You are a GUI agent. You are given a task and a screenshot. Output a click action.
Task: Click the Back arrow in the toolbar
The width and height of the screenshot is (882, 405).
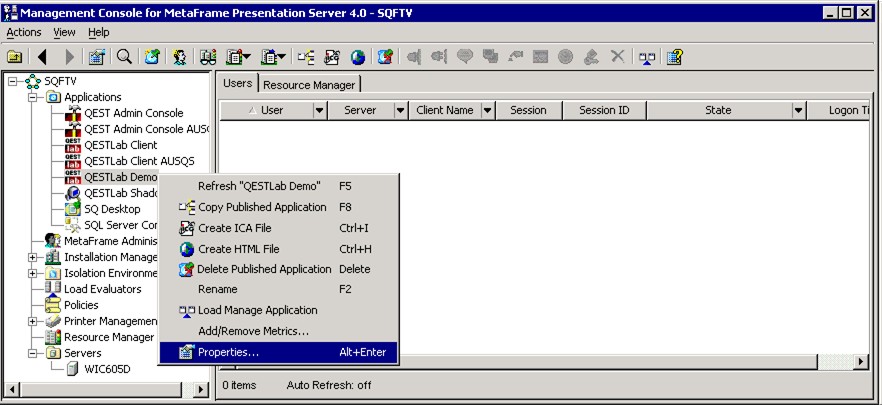43,57
